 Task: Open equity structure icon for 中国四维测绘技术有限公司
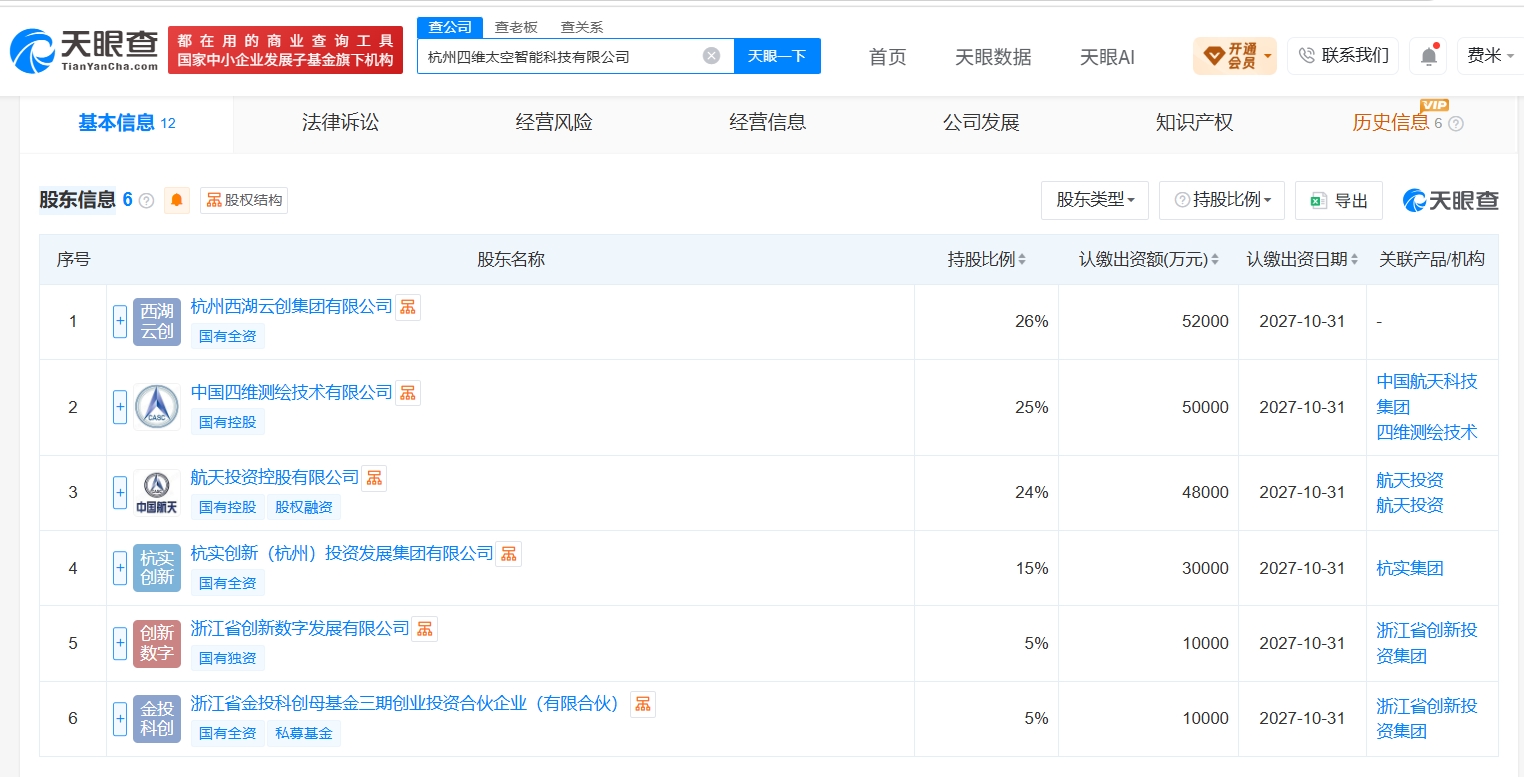[x=408, y=392]
